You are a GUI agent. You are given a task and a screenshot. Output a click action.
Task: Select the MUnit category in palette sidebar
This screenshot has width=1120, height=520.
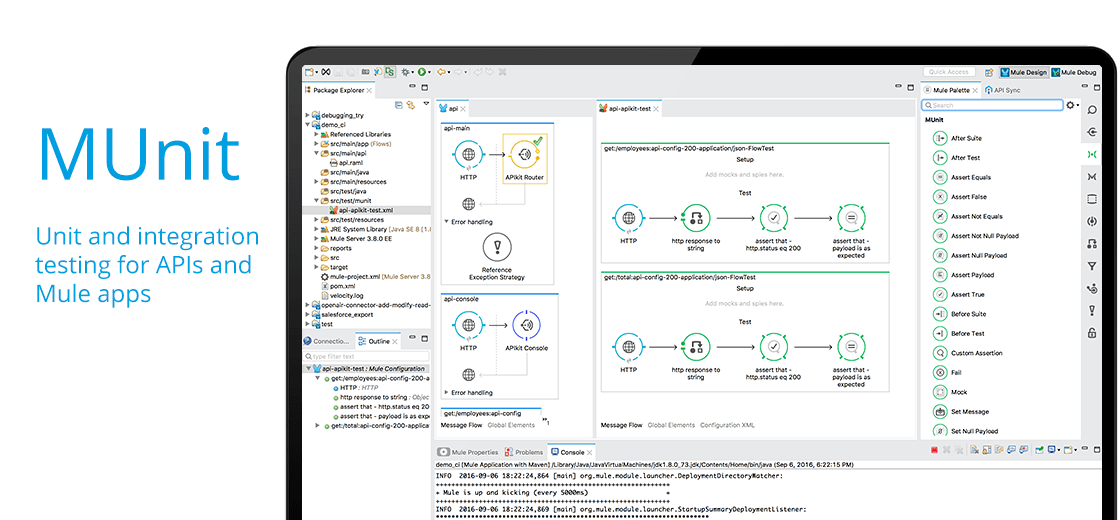click(1091, 154)
